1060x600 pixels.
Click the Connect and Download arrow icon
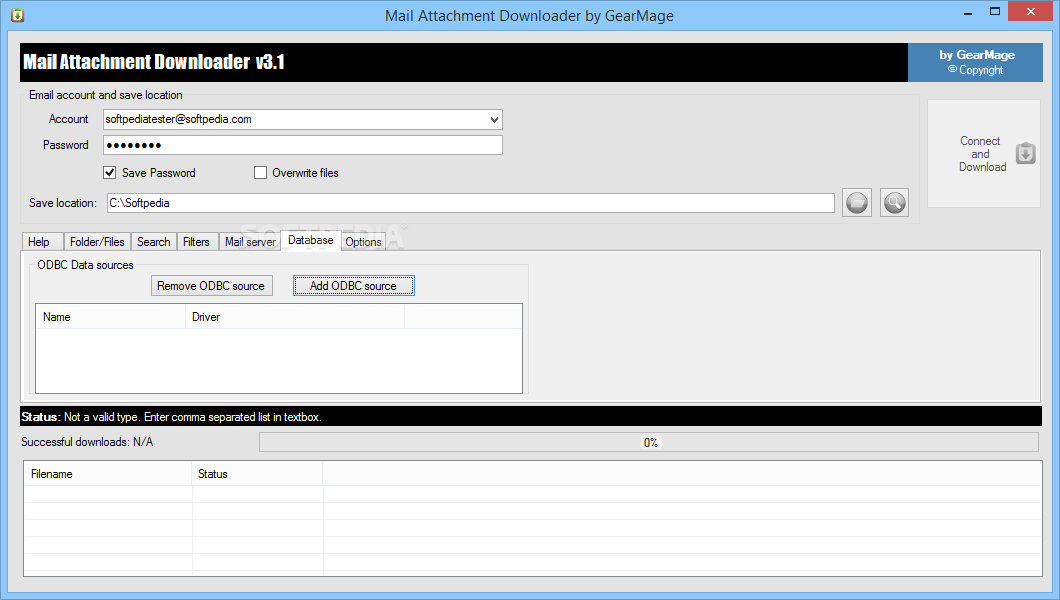point(1026,153)
